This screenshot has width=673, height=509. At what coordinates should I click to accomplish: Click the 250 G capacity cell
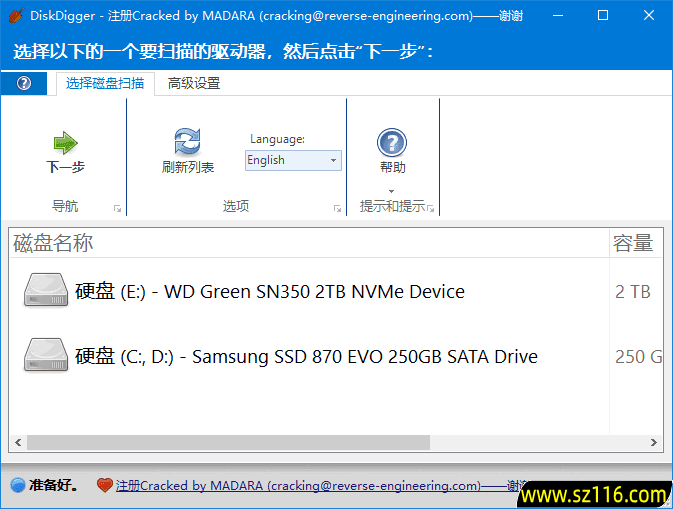[638, 357]
